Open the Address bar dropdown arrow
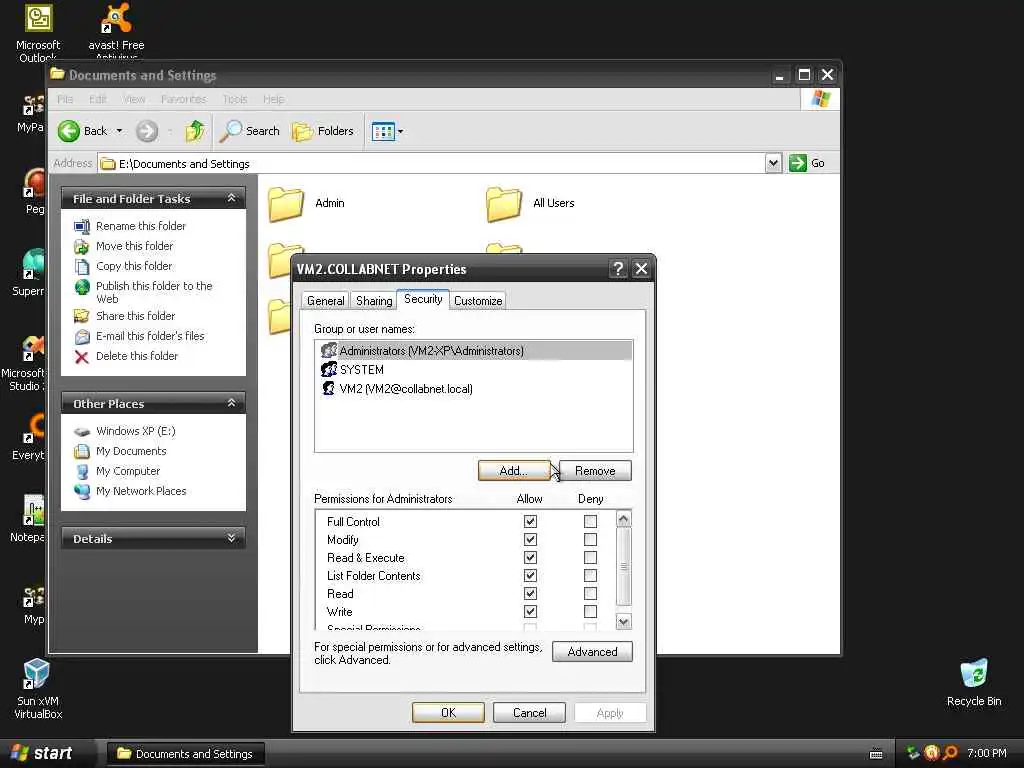1024x768 pixels. pyautogui.click(x=773, y=163)
